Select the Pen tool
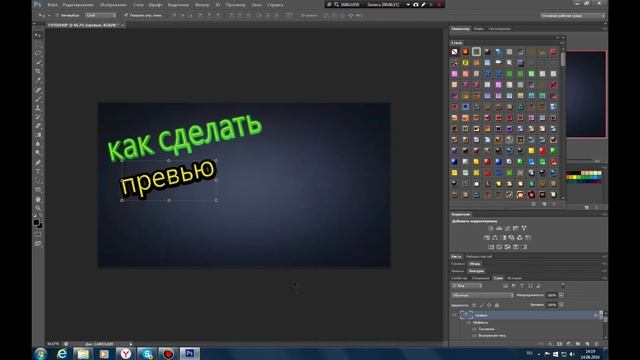This screenshot has width=640, height=360. (x=38, y=162)
